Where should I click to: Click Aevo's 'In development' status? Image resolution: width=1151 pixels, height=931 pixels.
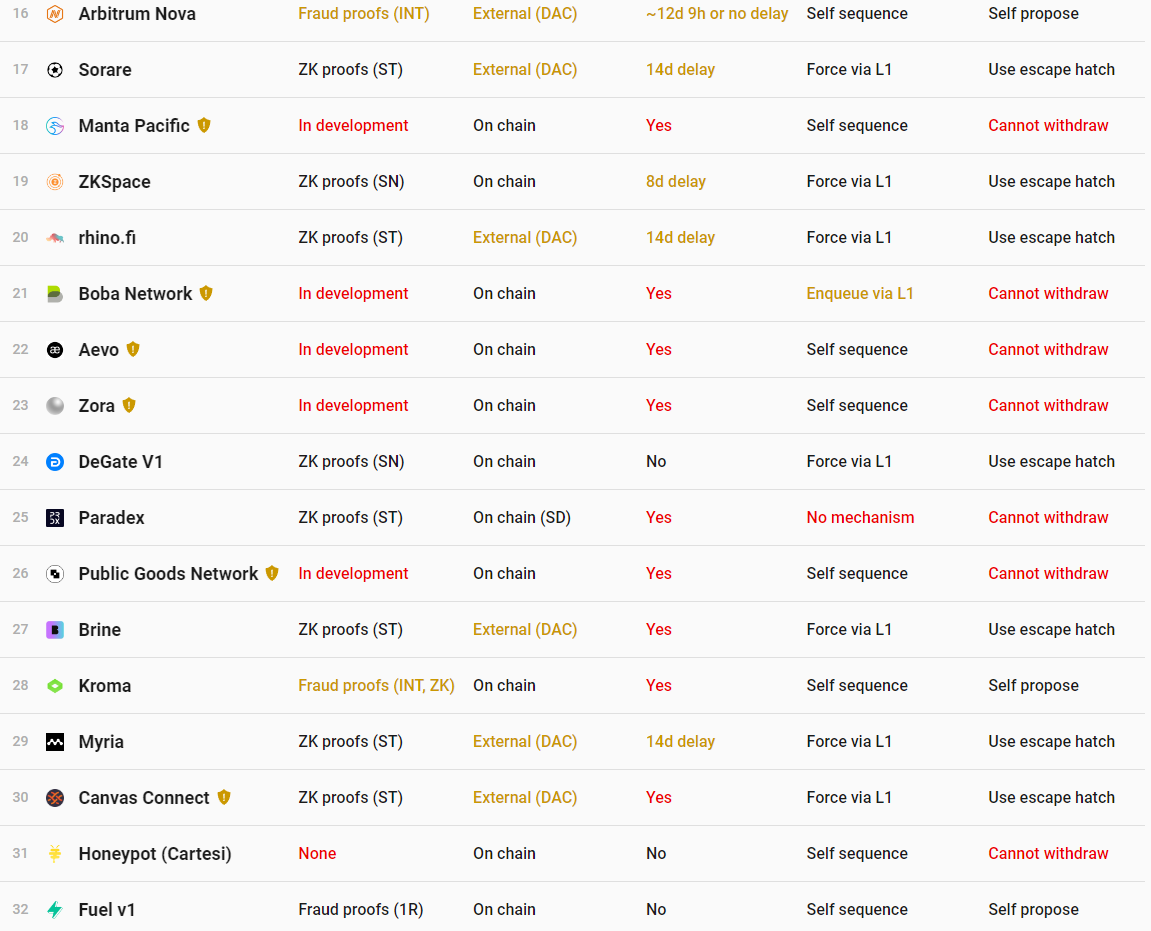click(353, 349)
